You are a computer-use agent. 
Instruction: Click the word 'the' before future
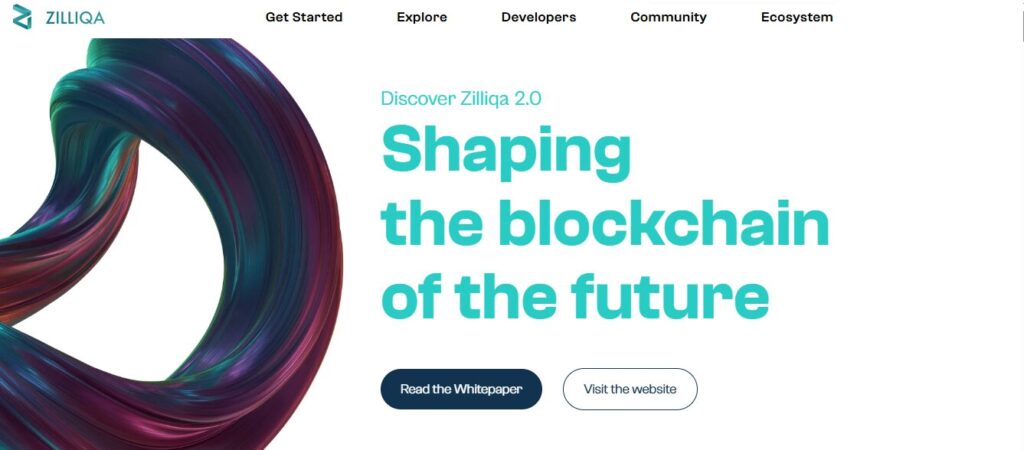click(x=505, y=296)
